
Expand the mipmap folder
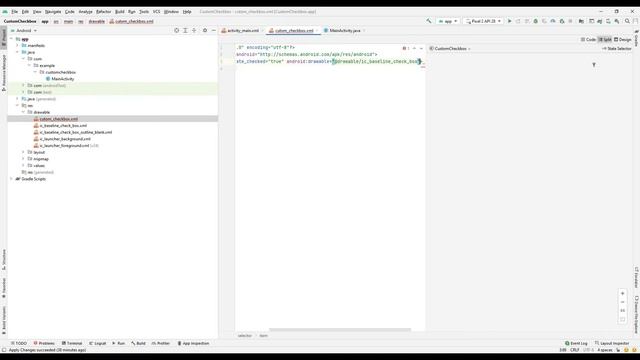point(24,159)
